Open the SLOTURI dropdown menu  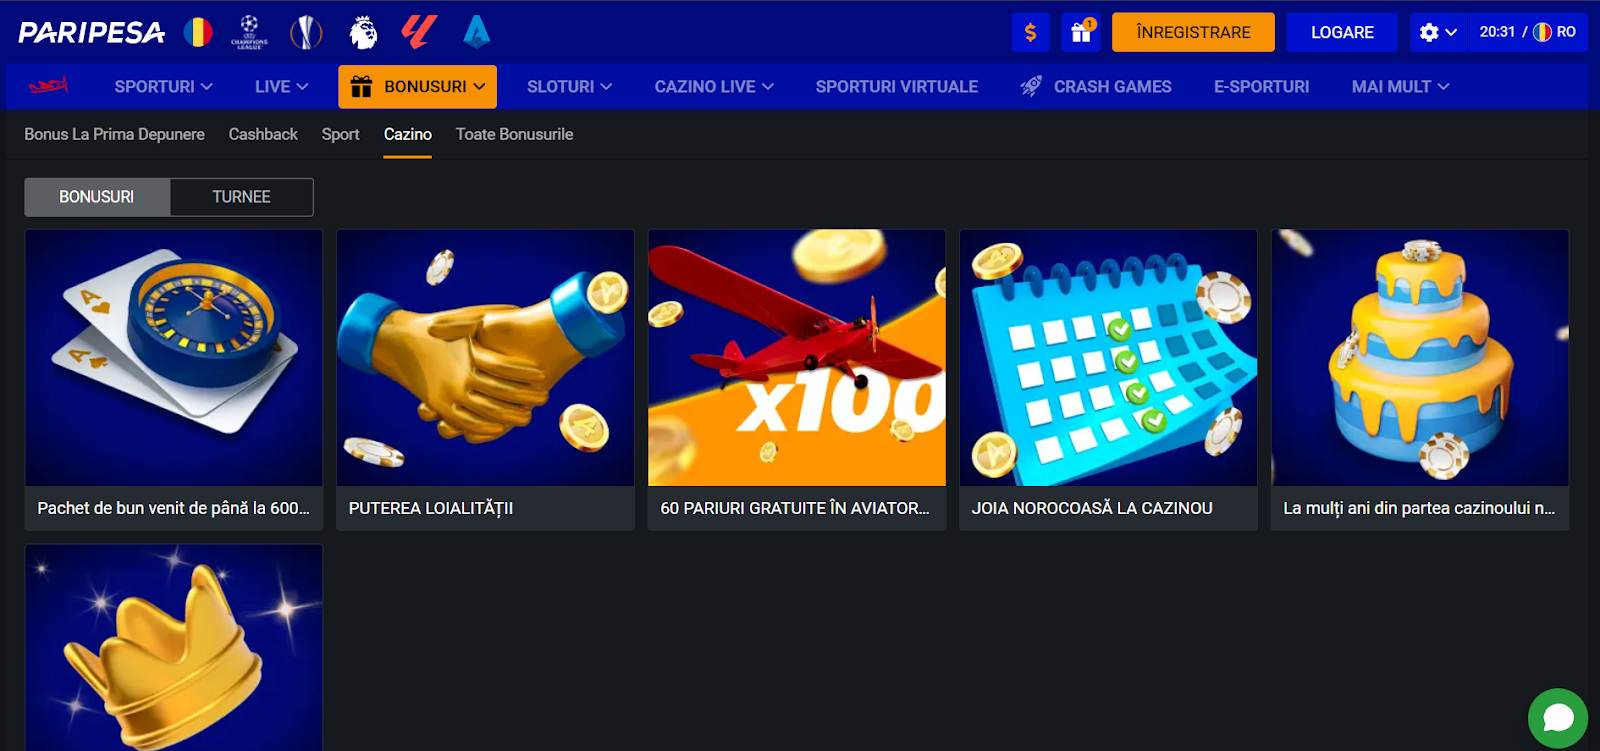tap(569, 87)
